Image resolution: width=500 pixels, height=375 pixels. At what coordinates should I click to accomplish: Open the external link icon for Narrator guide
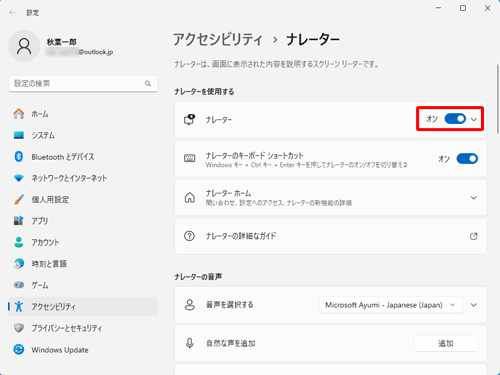click(474, 236)
